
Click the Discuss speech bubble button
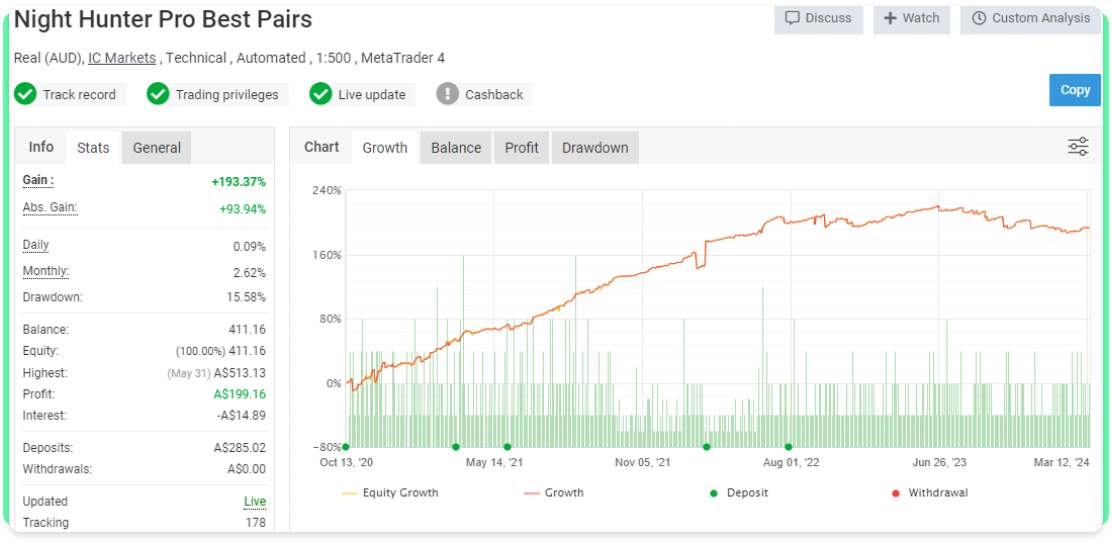click(818, 18)
